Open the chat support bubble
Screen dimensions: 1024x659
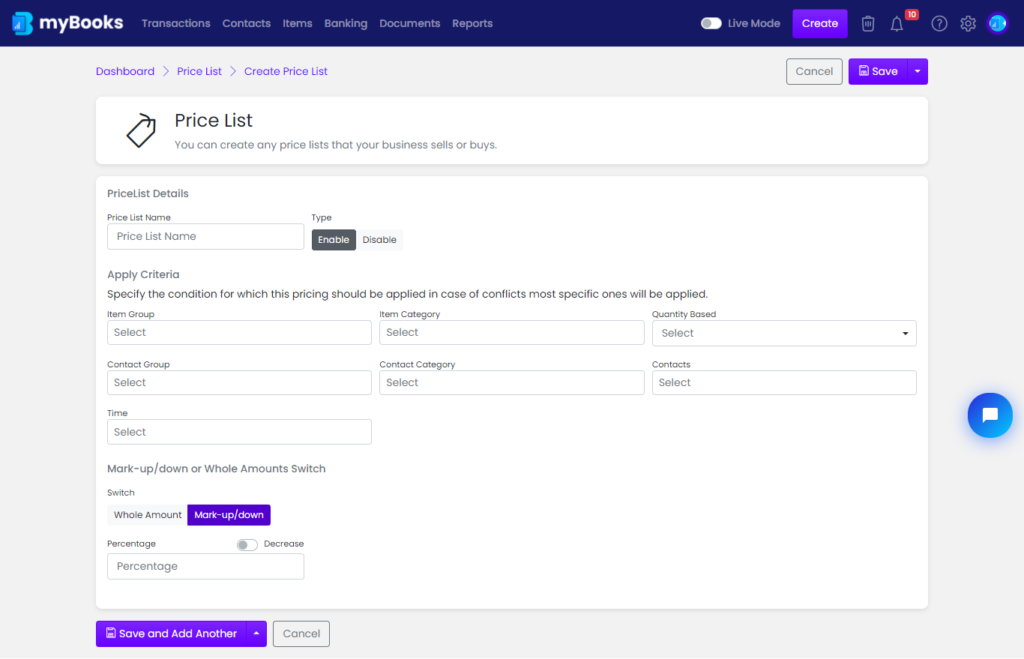(990, 415)
